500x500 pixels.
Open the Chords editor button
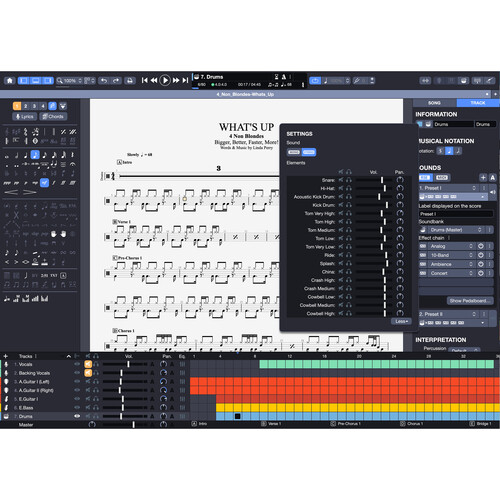point(53,116)
